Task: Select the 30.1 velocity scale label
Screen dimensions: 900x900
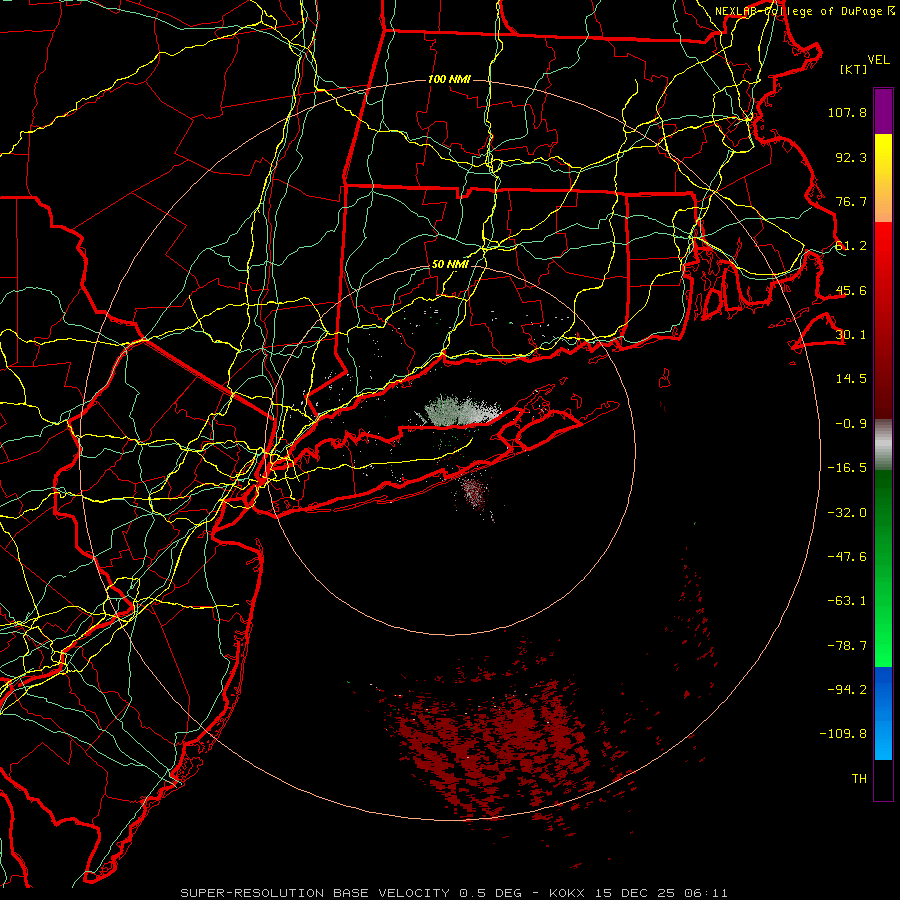Action: pos(851,335)
